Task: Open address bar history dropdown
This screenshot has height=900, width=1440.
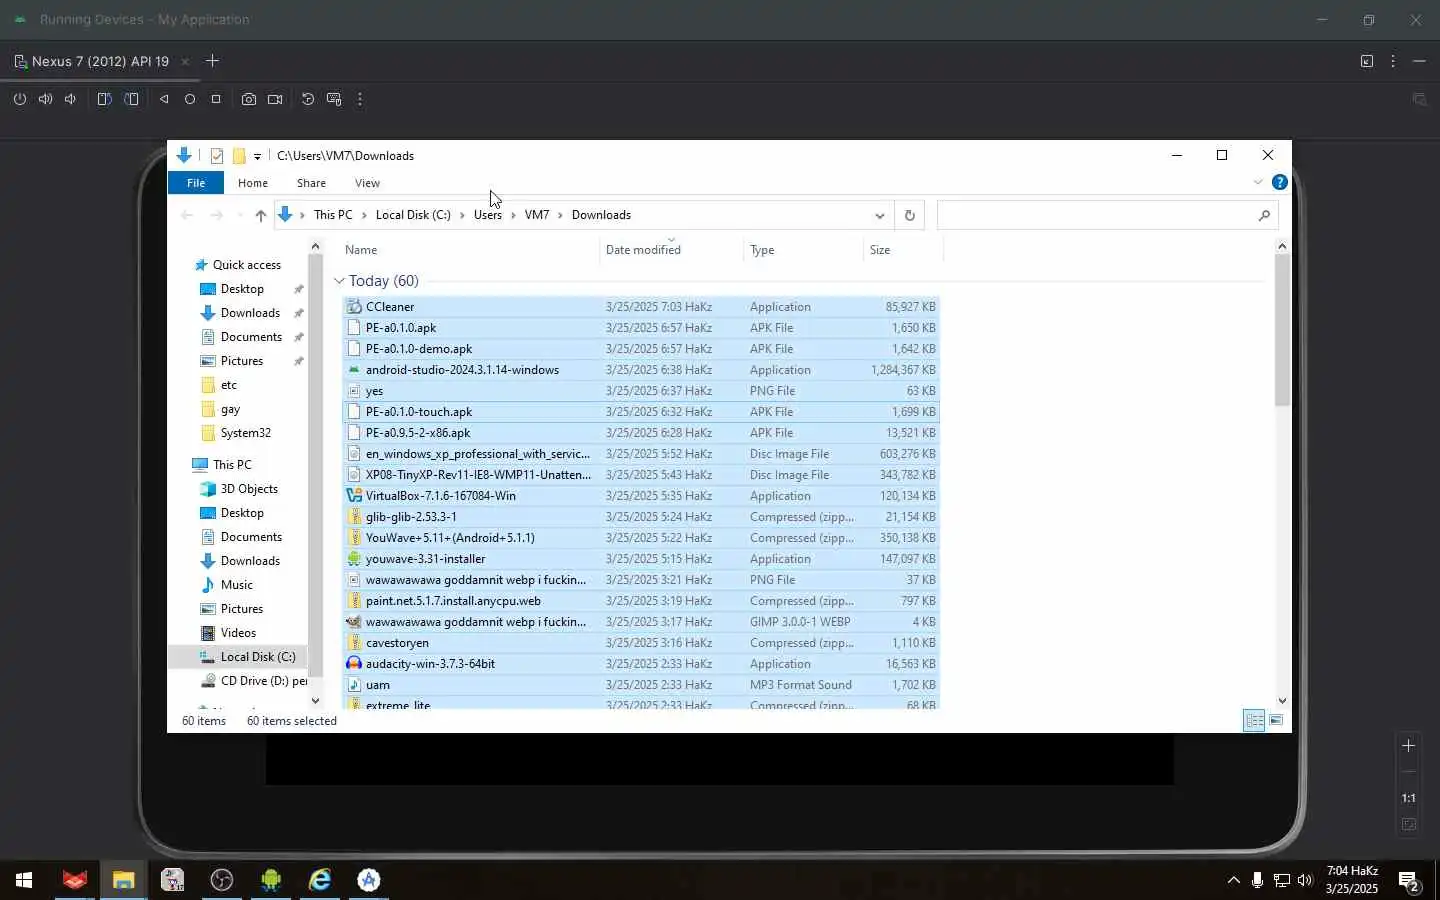Action: point(879,215)
